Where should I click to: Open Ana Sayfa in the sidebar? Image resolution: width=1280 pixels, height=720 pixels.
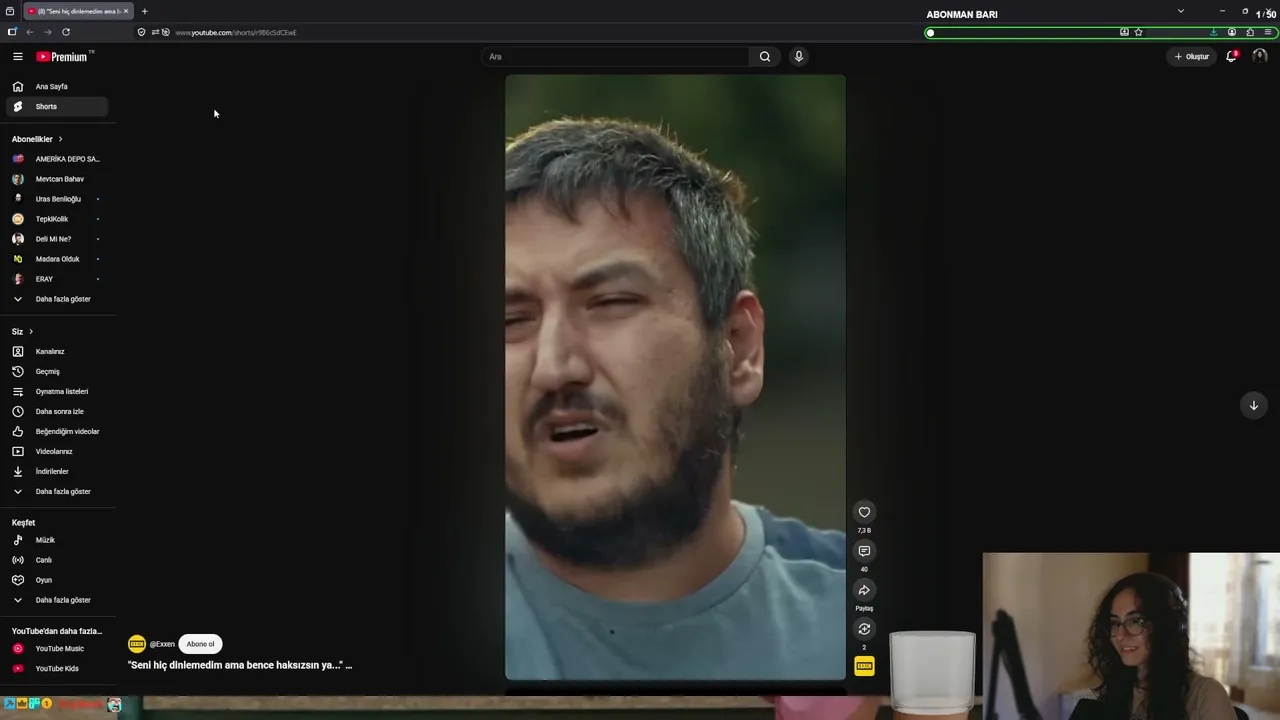tap(56, 87)
